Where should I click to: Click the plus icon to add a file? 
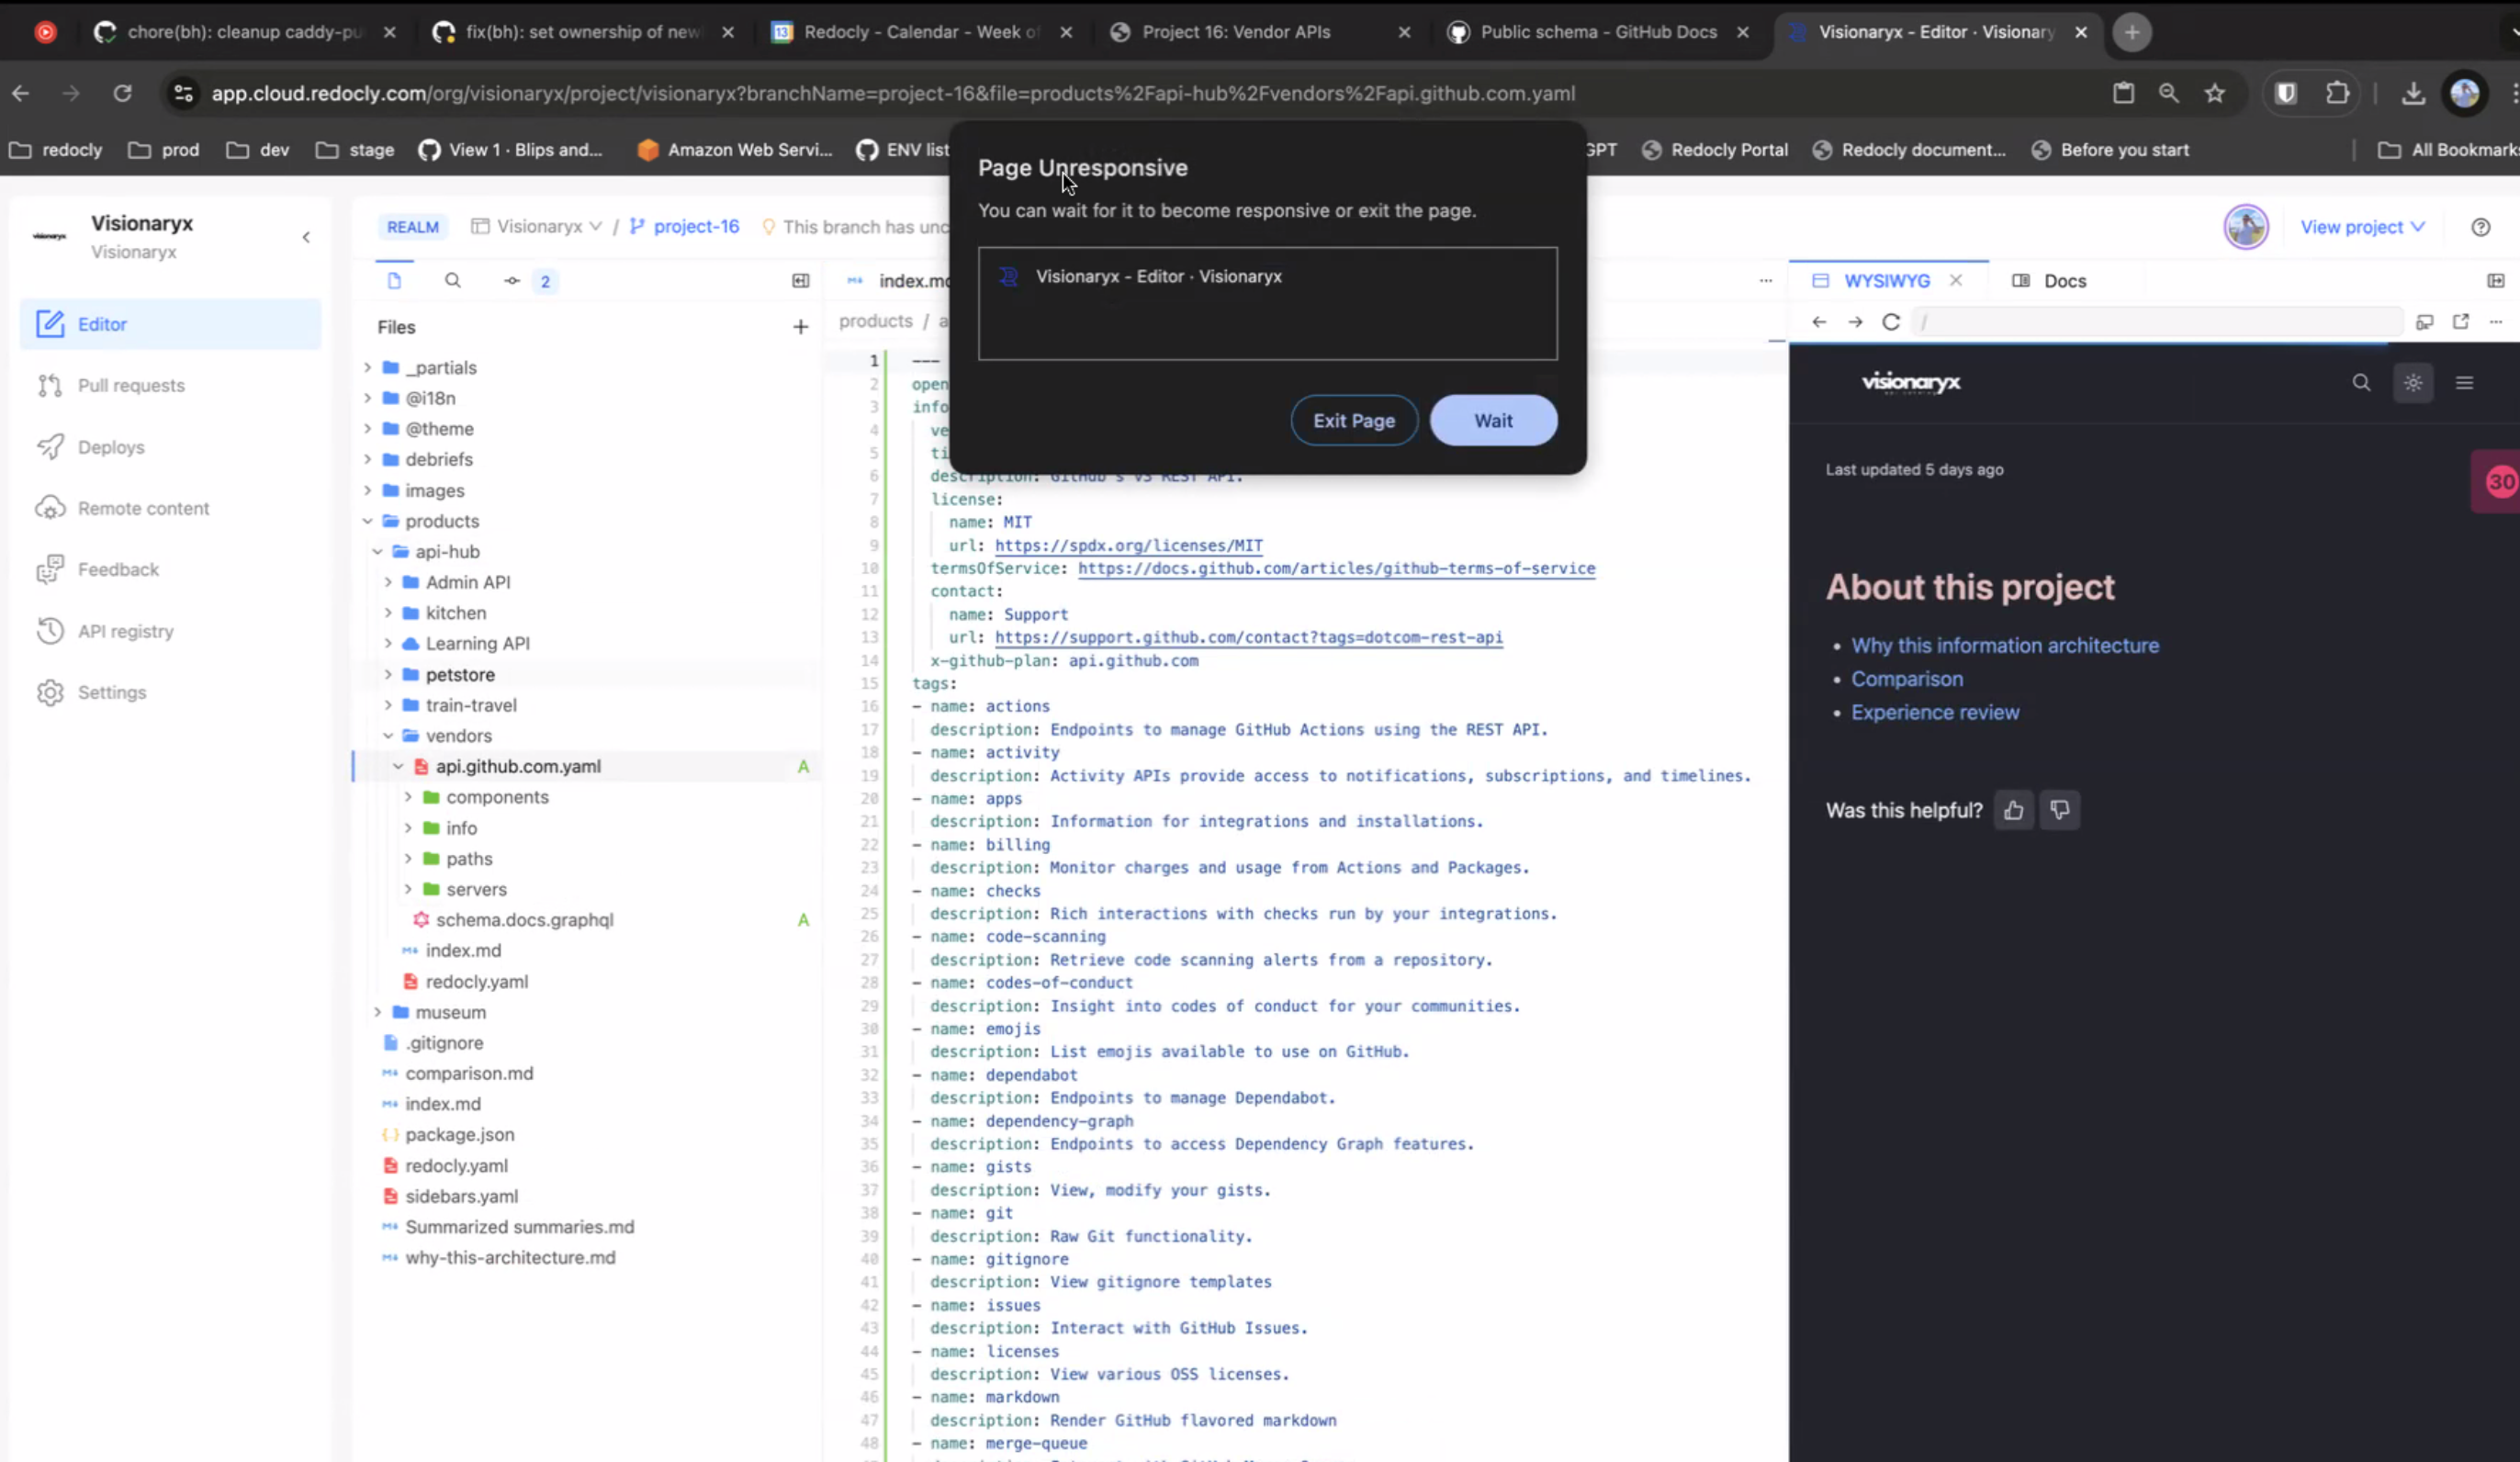click(800, 327)
